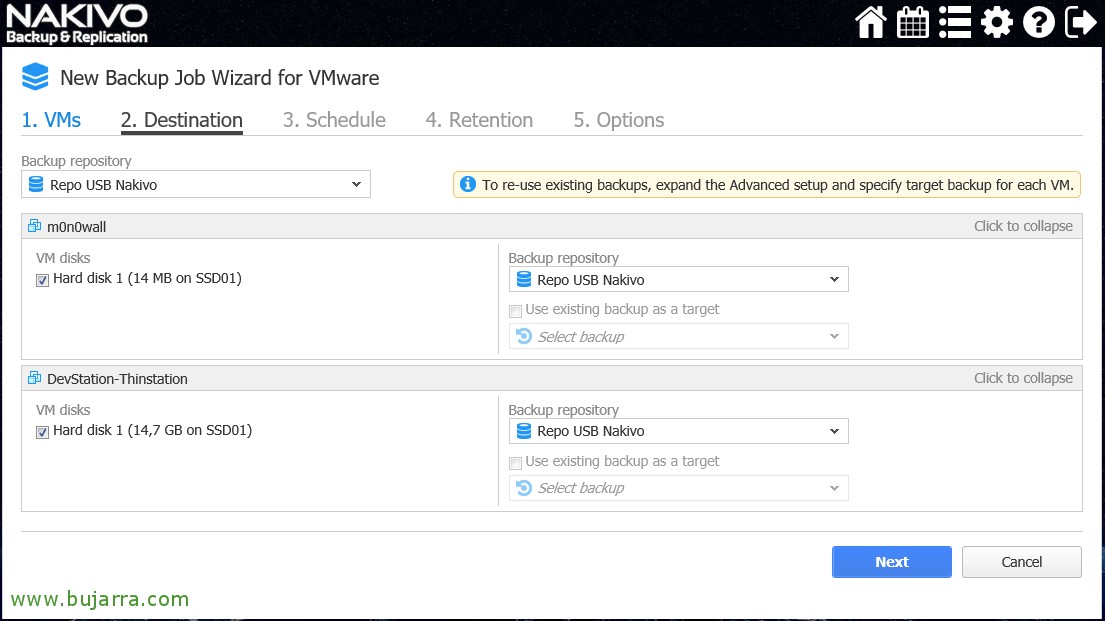The height and width of the screenshot is (621, 1105).
Task: Enable 'Use existing backup as a target' for m0n0wall
Action: tap(515, 311)
